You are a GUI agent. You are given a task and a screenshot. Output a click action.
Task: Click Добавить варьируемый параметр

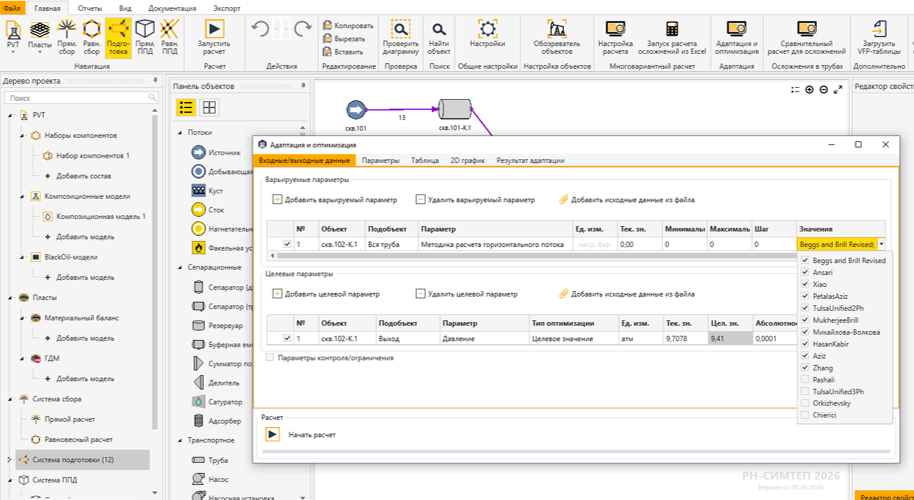335,199
